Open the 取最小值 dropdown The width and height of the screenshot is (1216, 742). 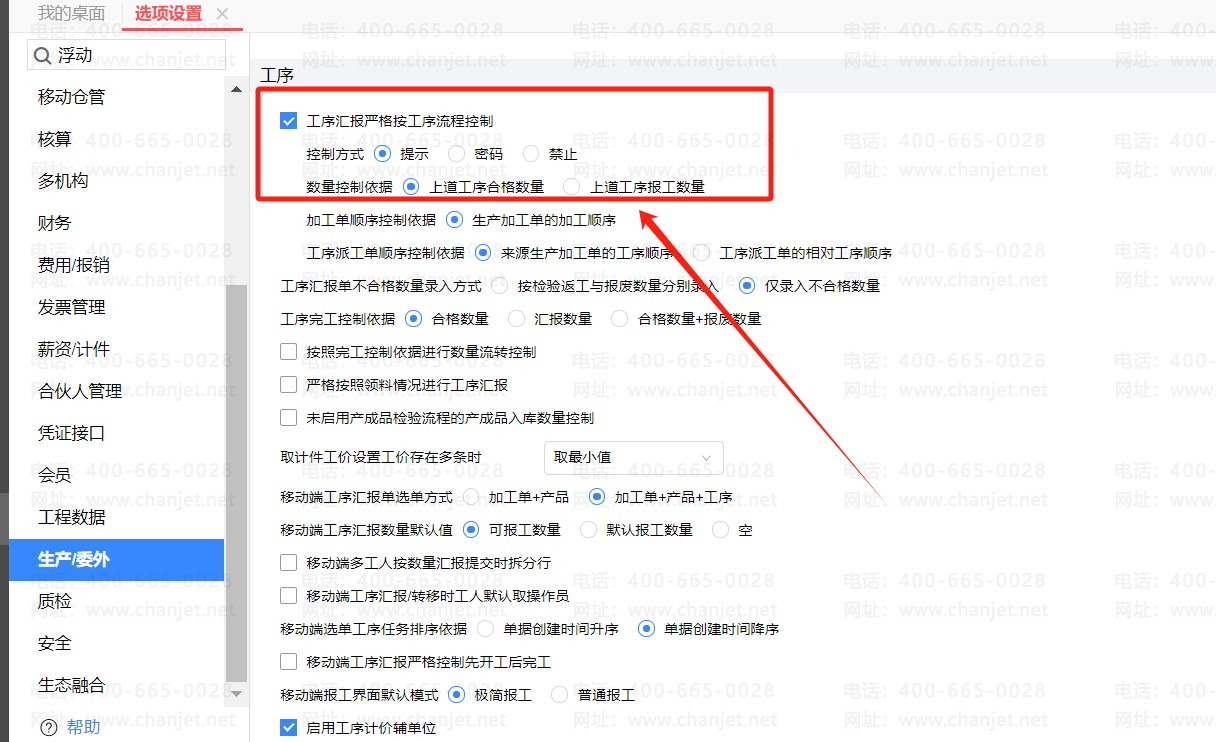pyautogui.click(x=633, y=458)
